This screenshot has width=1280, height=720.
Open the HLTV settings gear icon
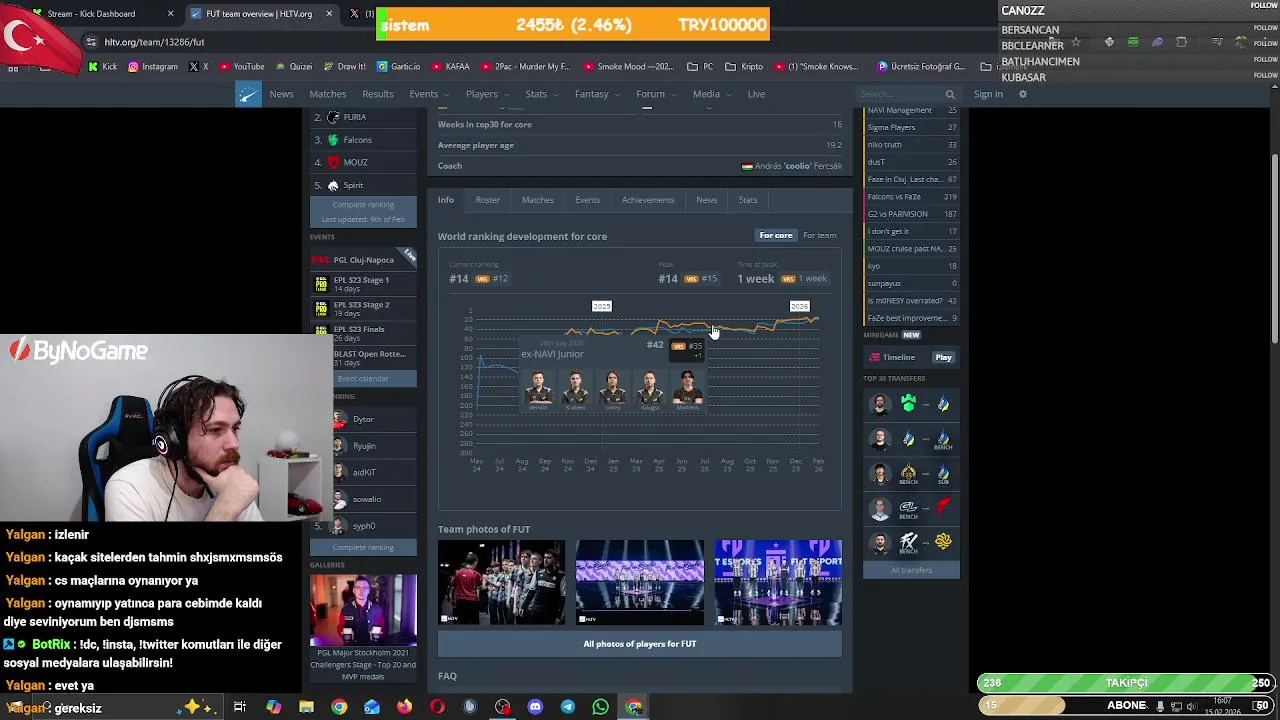click(1022, 94)
